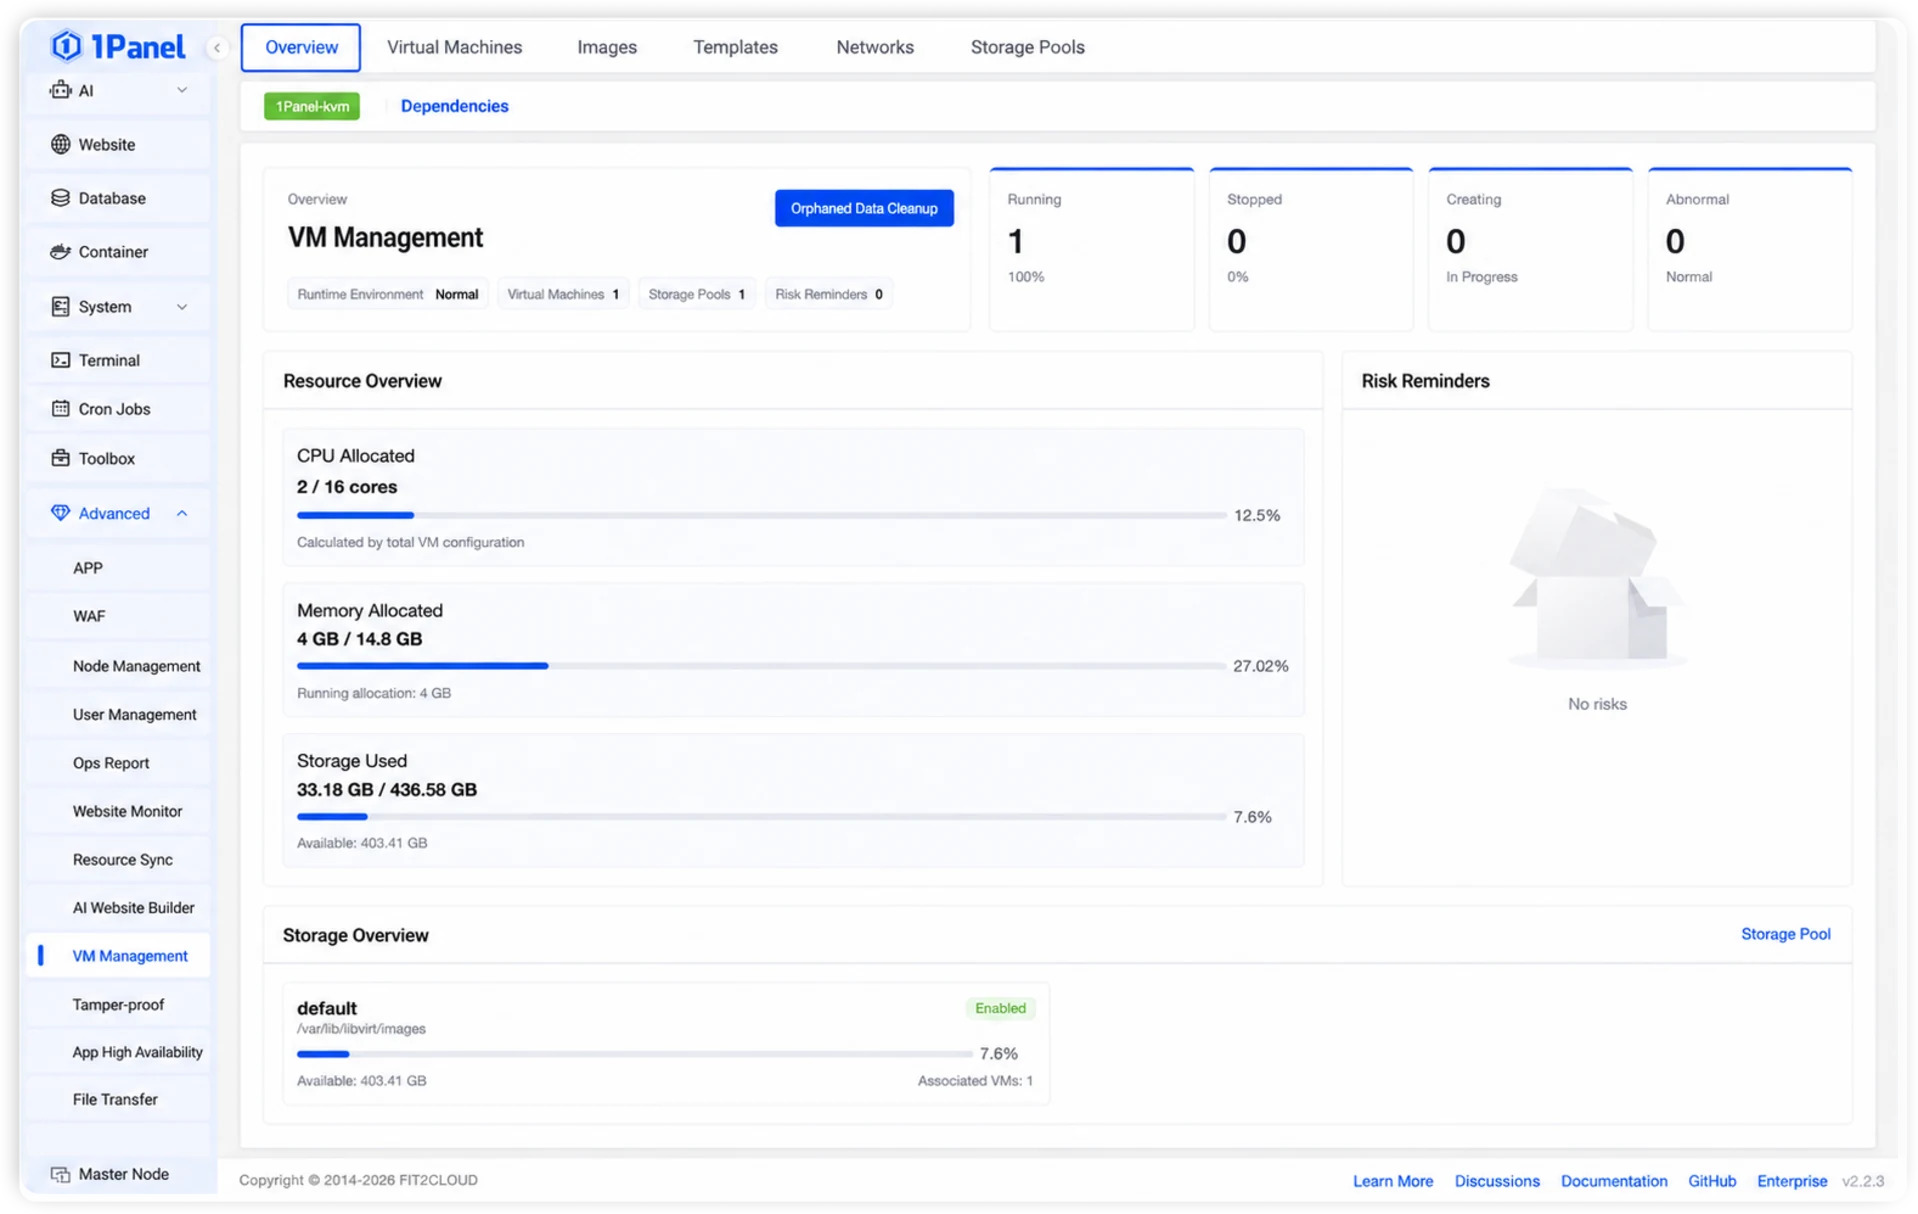This screenshot has height=1214, width=1918.
Task: Open File Transfer in the sidebar
Action: 118,1099
